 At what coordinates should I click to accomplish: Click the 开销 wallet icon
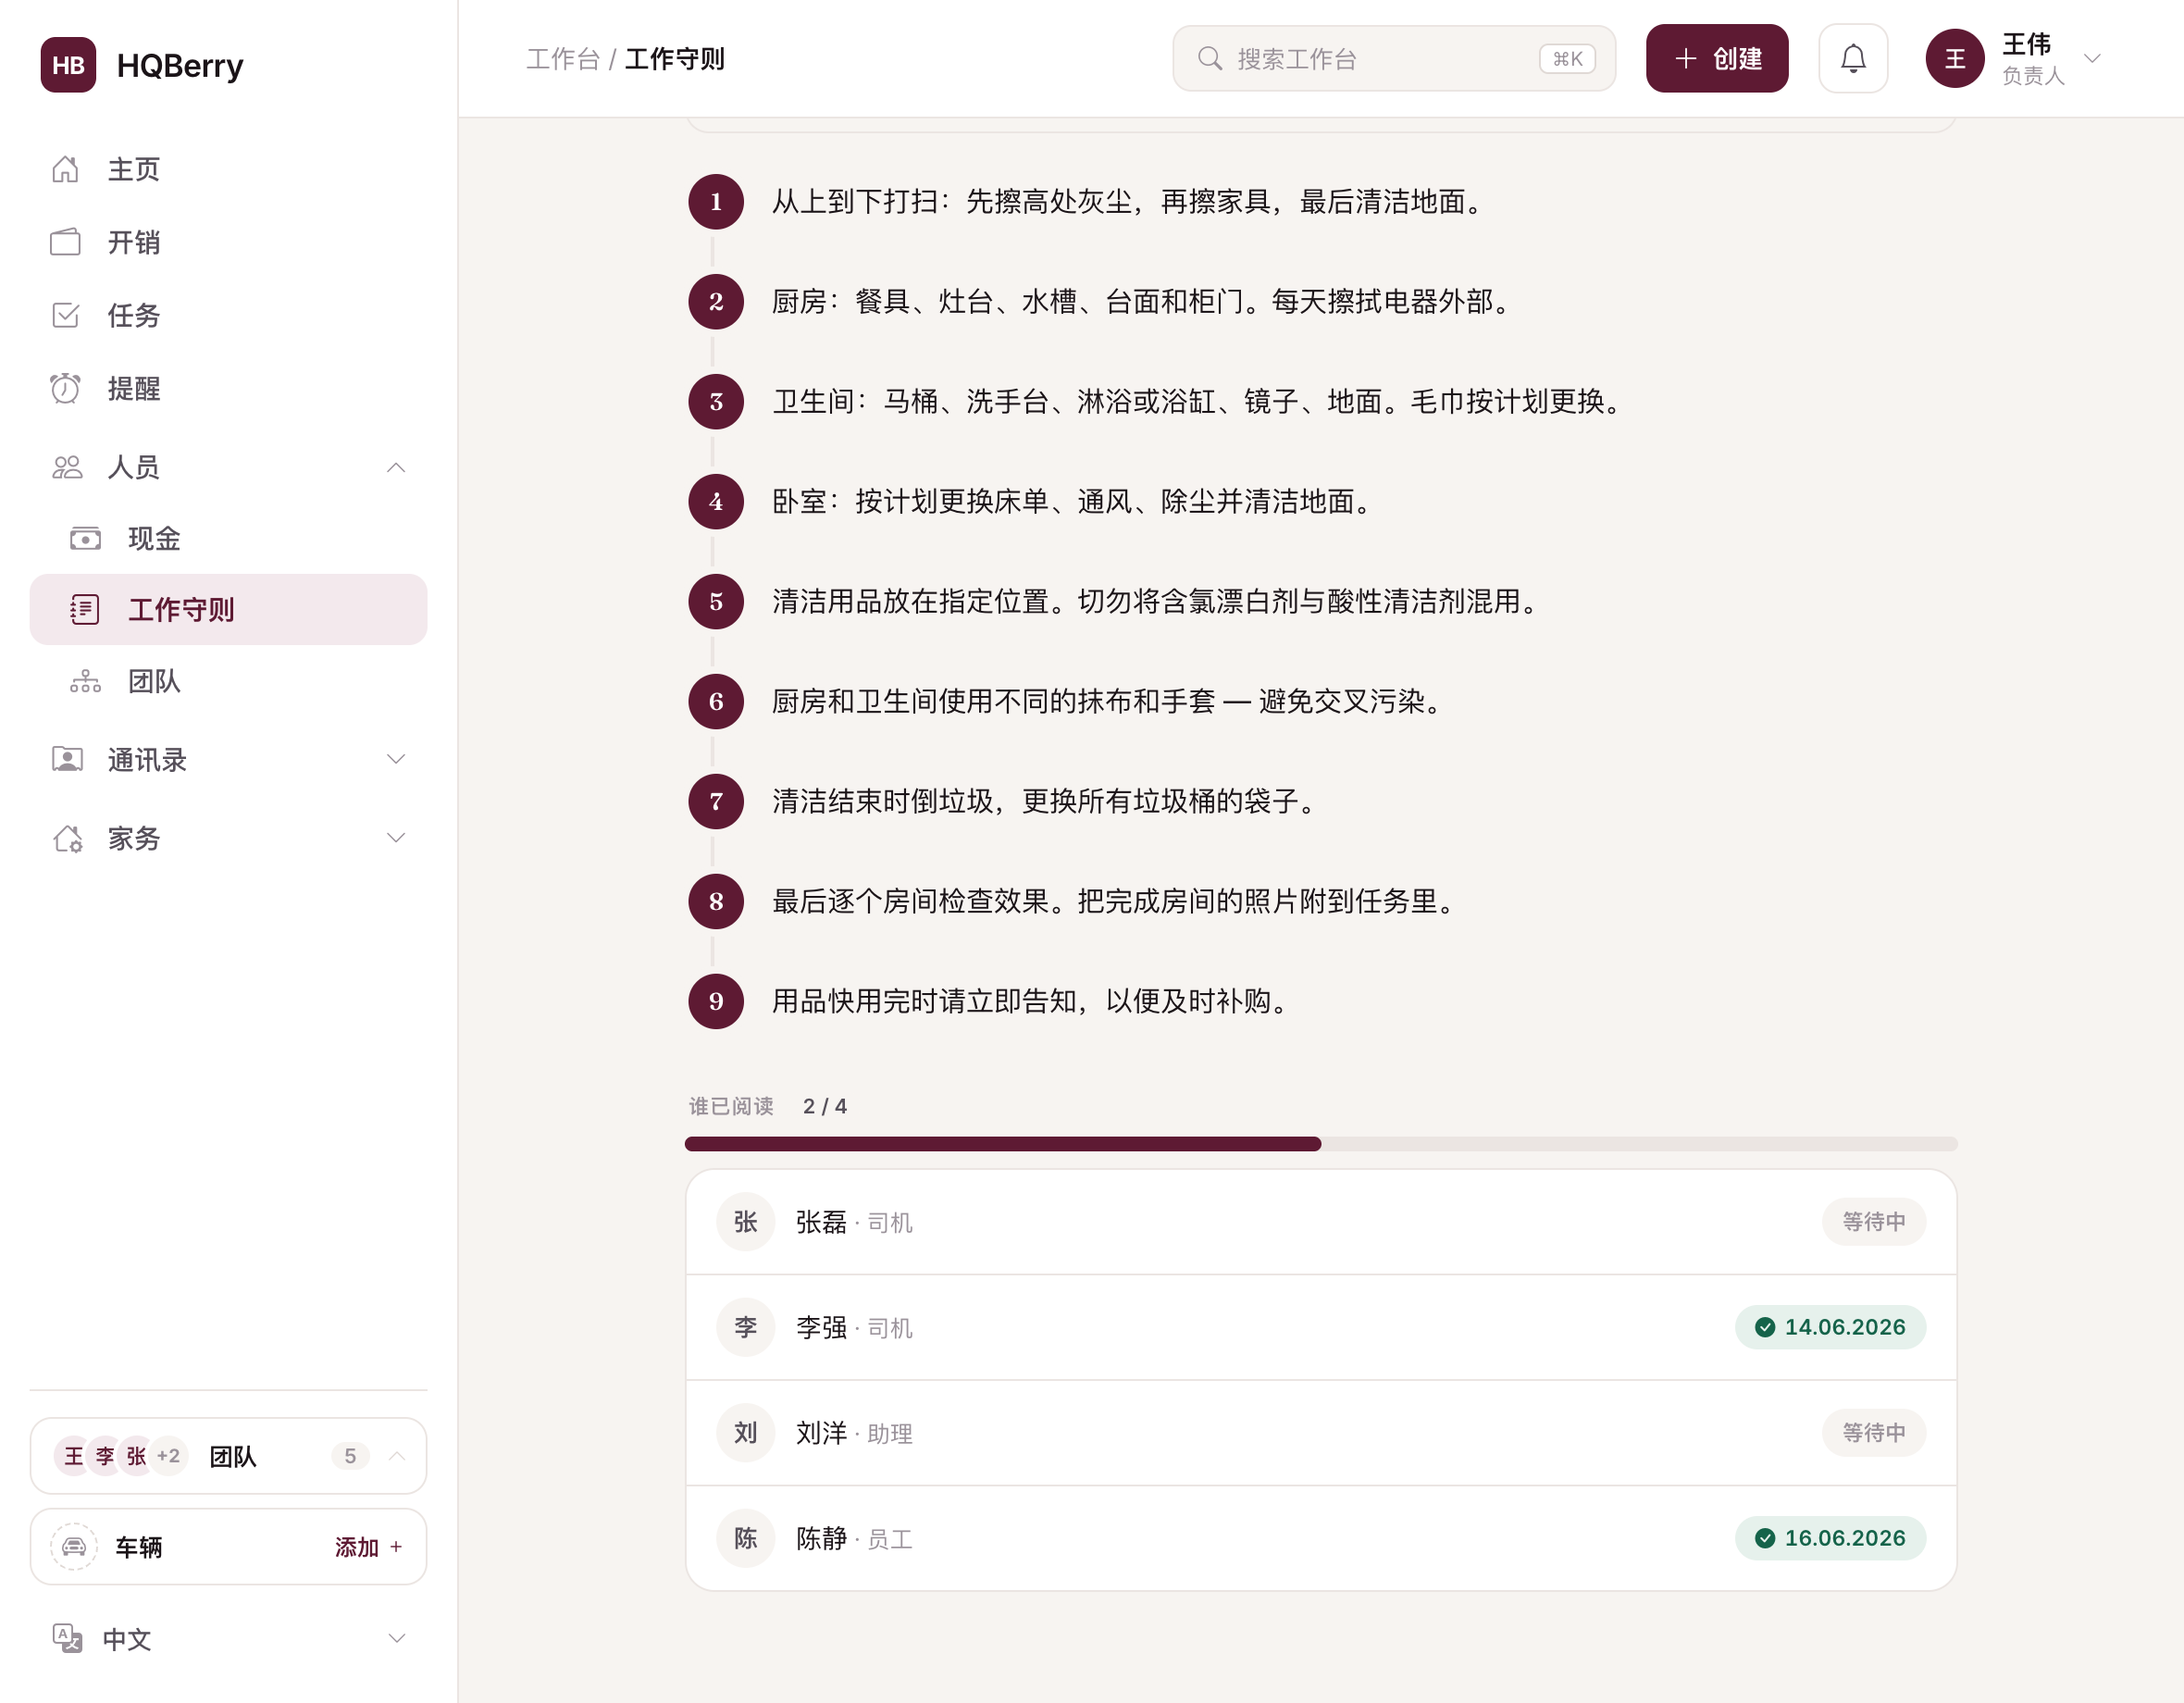tap(66, 242)
